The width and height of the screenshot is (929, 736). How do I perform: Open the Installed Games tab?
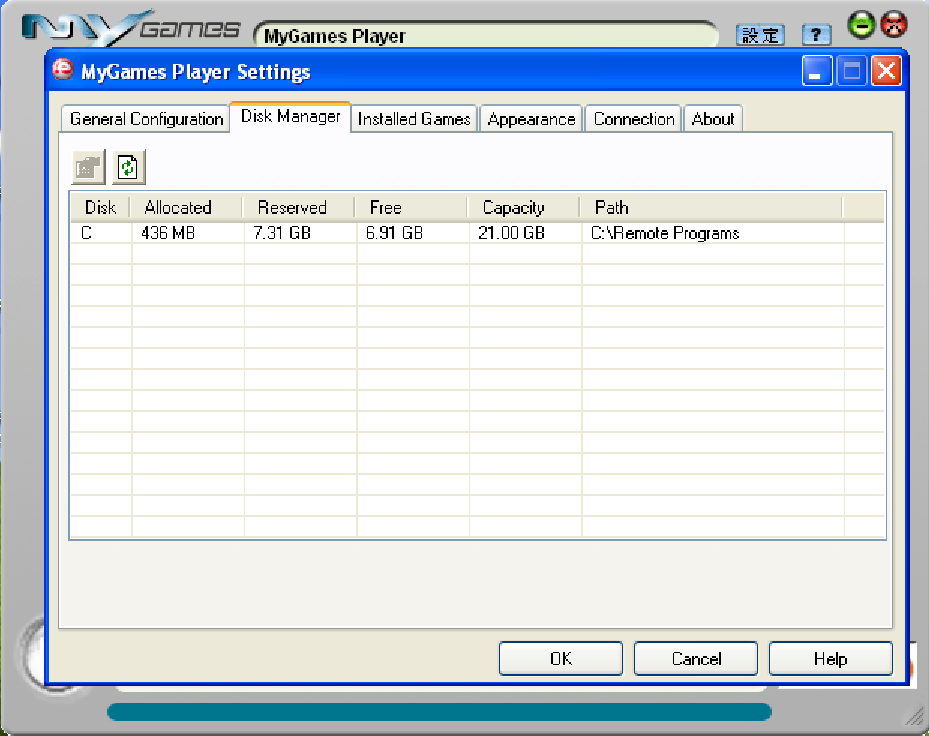(x=414, y=119)
